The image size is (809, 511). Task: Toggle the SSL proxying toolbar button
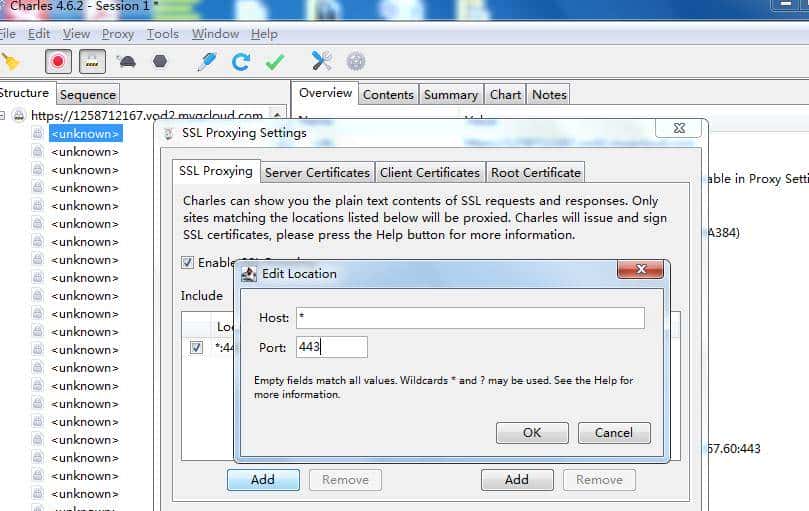tap(91, 62)
